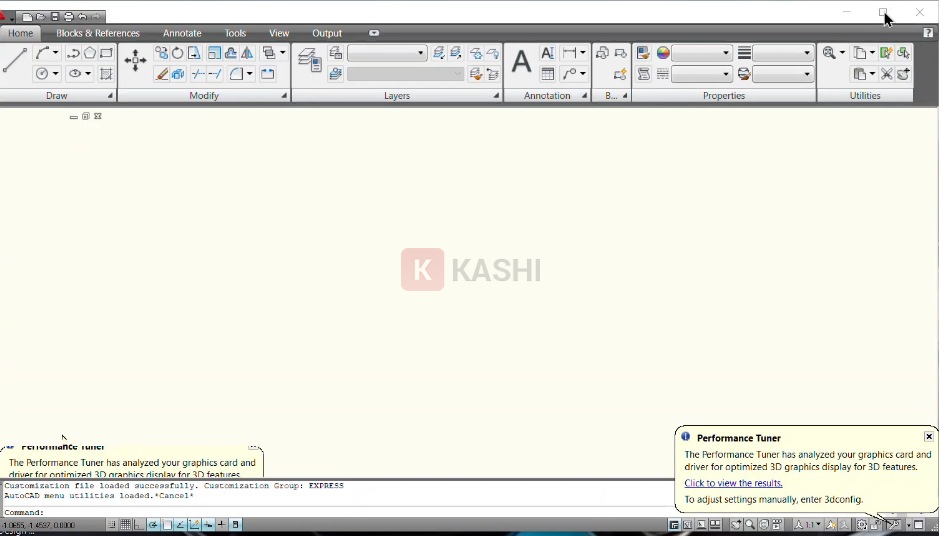Toggle Object Snap in status bar
The width and height of the screenshot is (939, 536).
tap(167, 525)
